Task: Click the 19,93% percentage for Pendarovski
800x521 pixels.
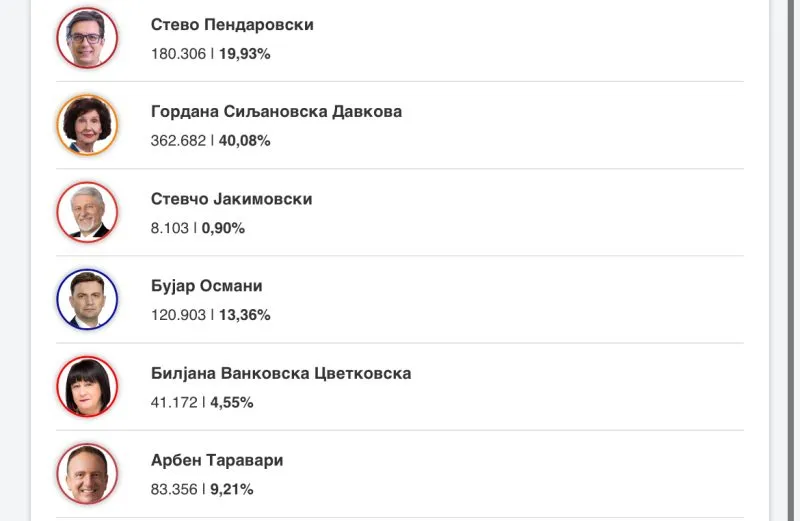Action: click(244, 54)
